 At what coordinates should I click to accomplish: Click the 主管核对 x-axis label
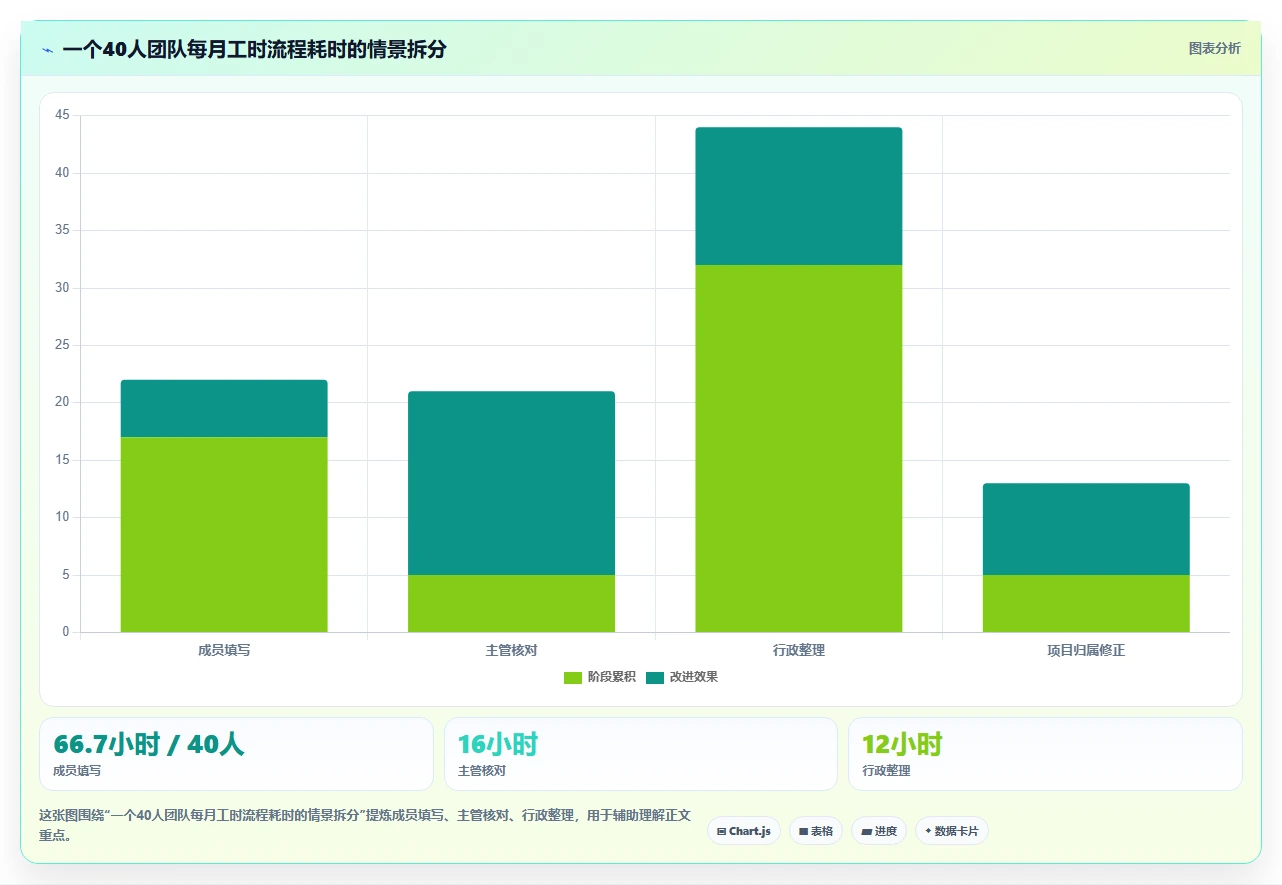click(x=511, y=650)
